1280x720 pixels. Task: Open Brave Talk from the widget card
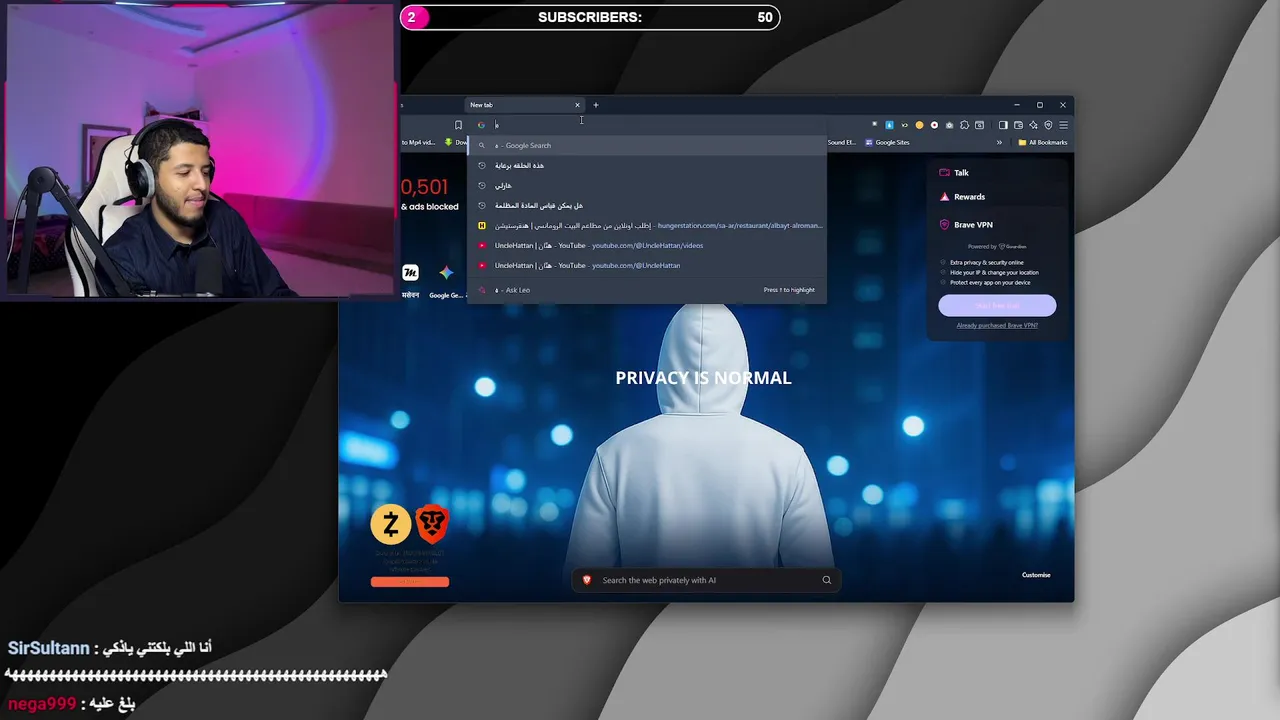pyautogui.click(x=961, y=173)
